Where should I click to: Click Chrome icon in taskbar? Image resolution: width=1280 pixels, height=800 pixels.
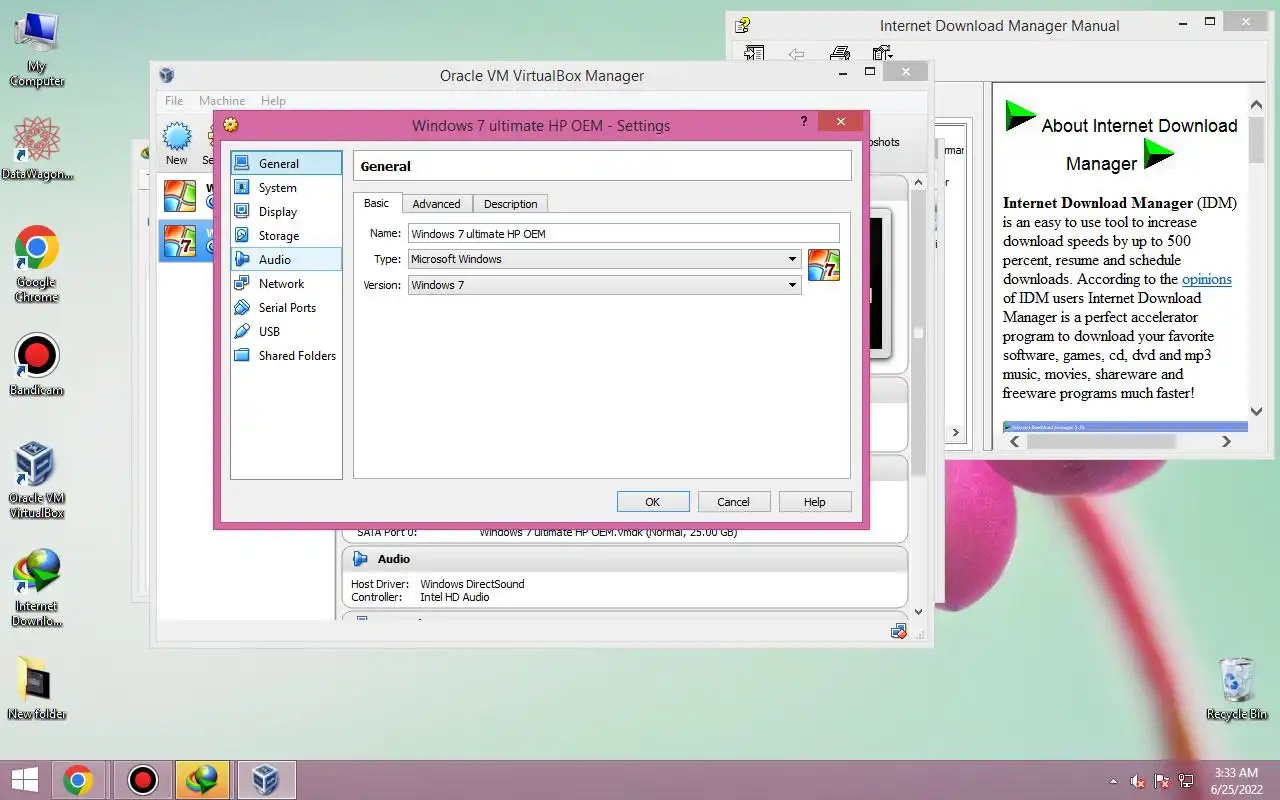pos(78,780)
